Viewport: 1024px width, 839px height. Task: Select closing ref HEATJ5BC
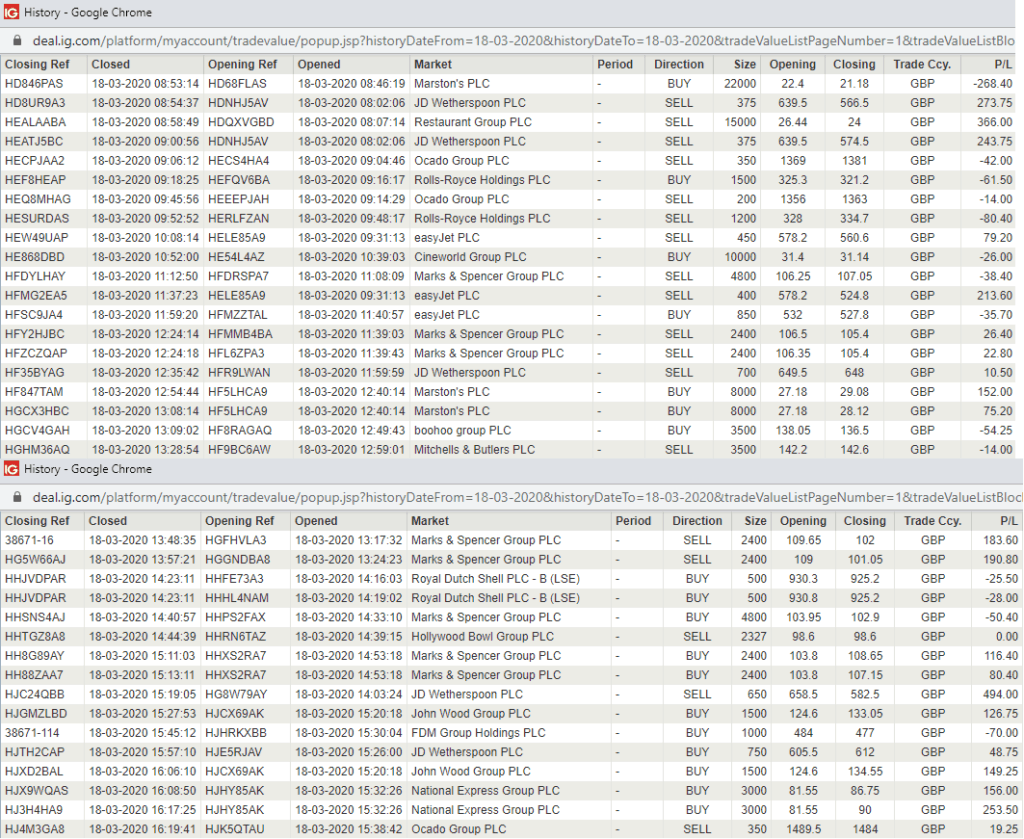pos(34,141)
